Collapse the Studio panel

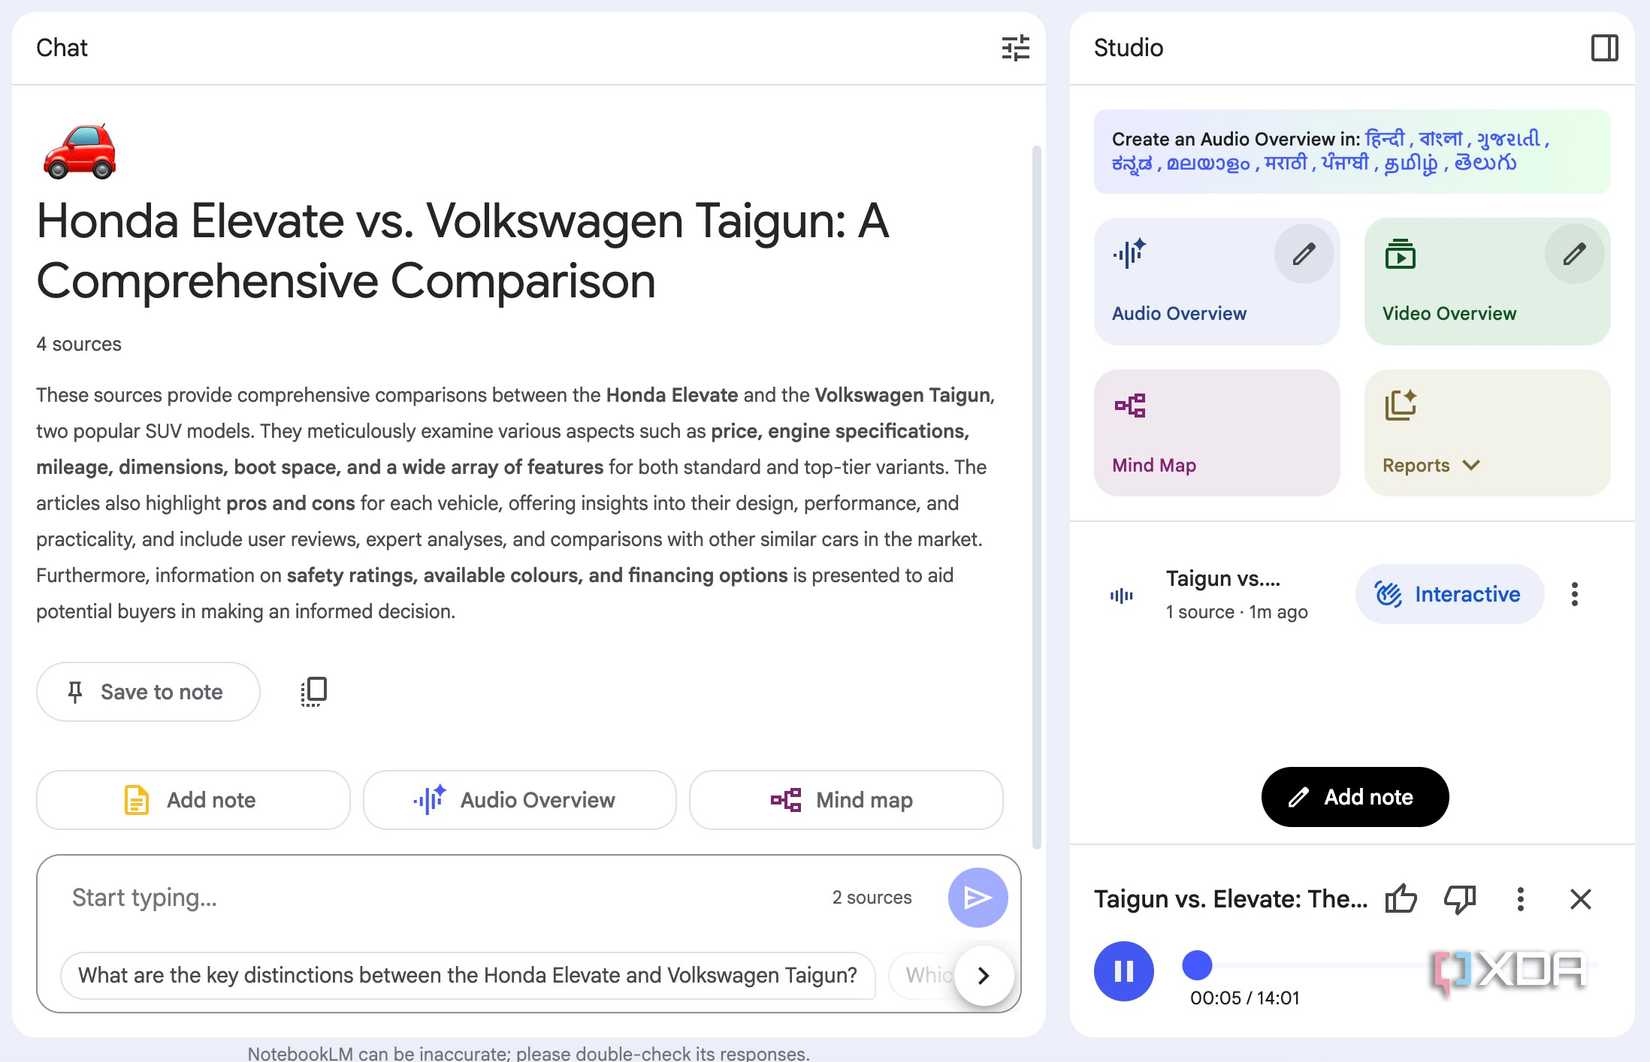coord(1604,48)
